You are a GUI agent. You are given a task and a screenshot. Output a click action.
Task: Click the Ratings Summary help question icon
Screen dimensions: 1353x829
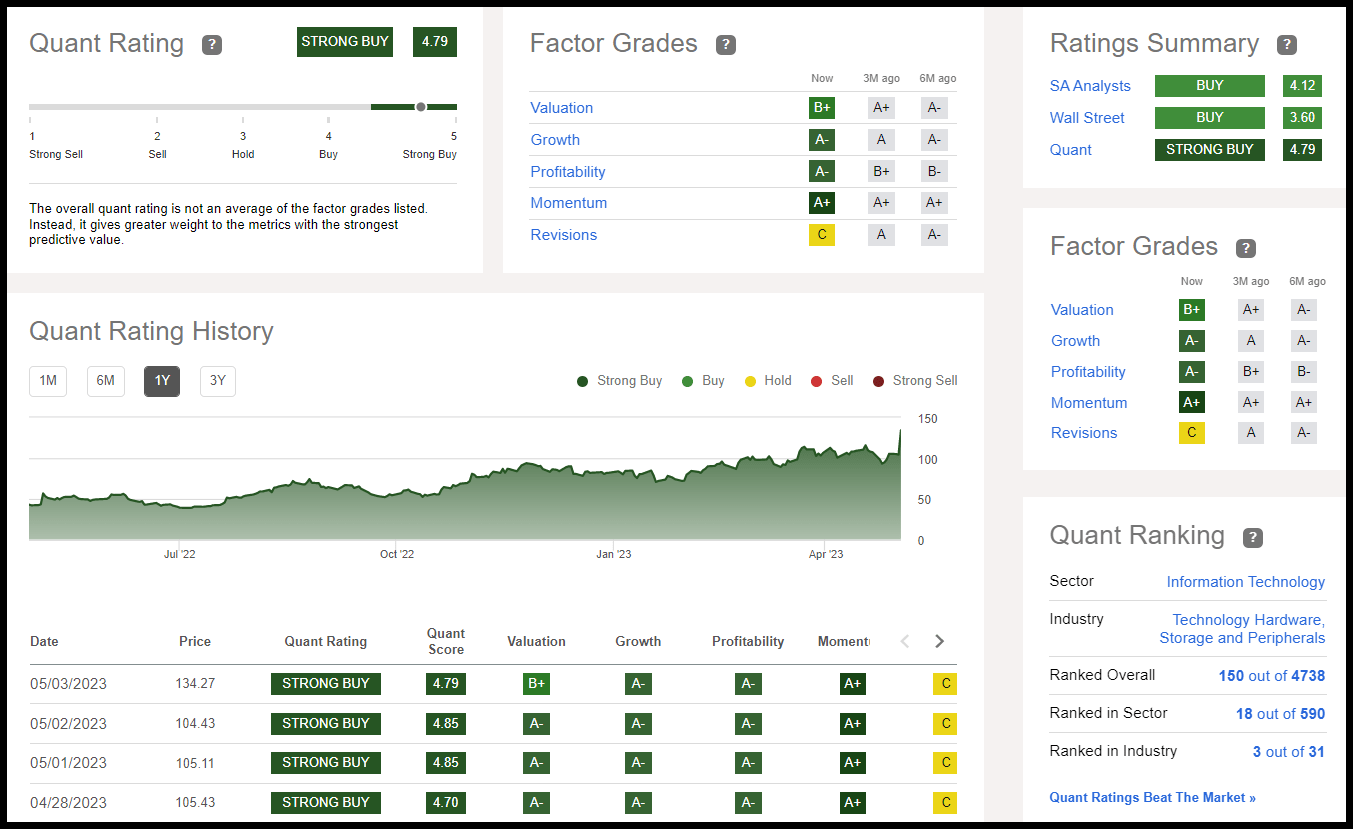(1287, 45)
